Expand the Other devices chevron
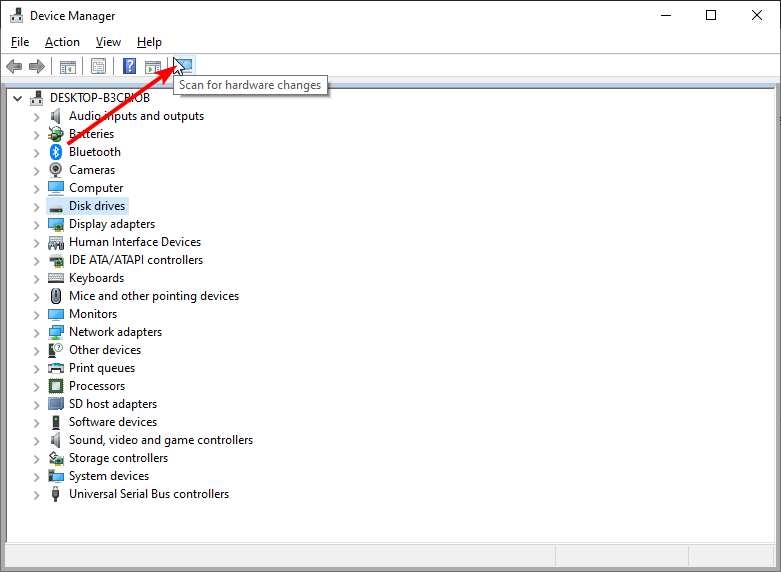 pyautogui.click(x=36, y=351)
